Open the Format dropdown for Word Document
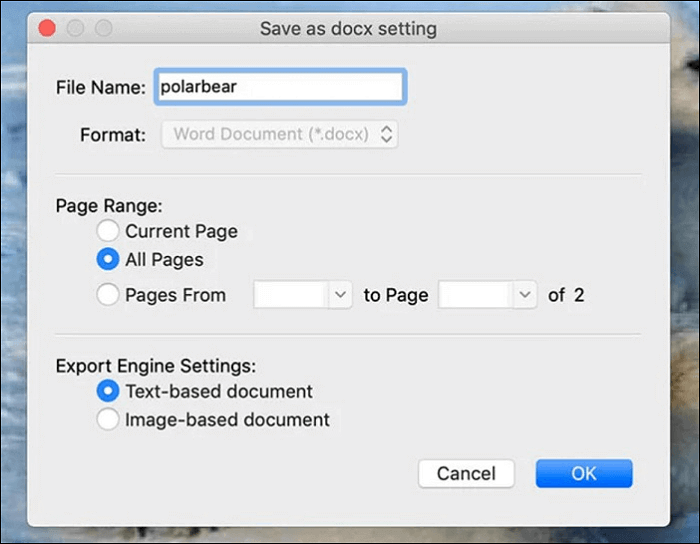The image size is (700, 544). tap(280, 133)
